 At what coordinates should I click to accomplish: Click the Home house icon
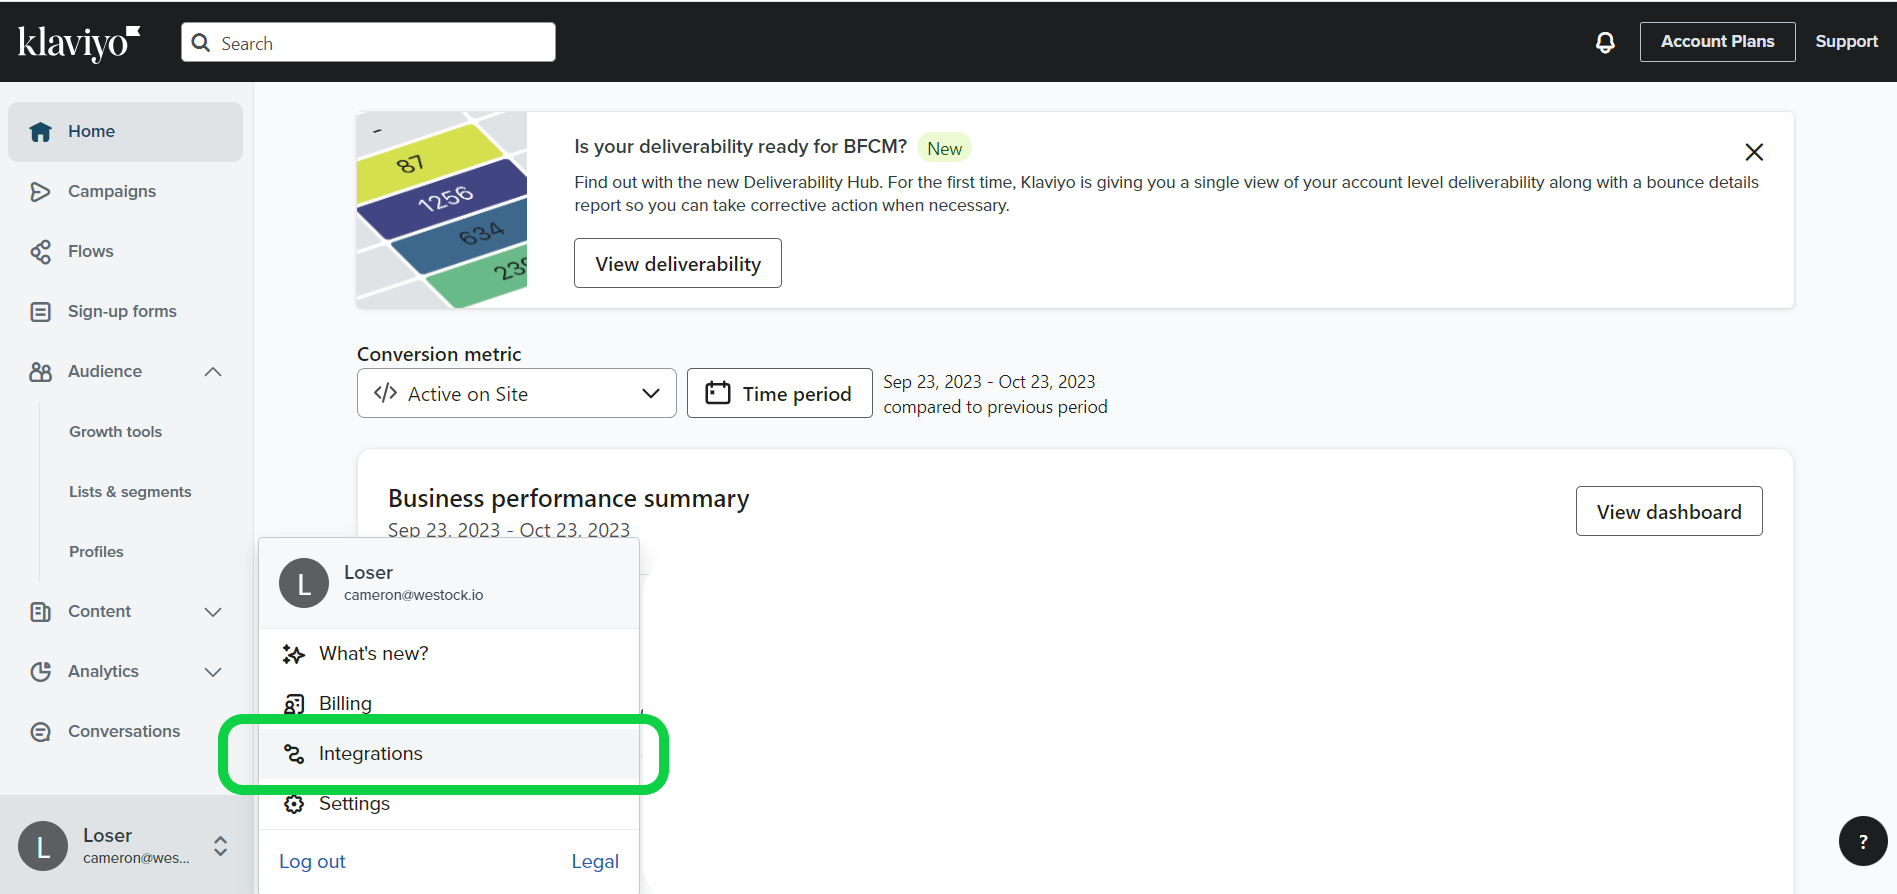coord(40,132)
